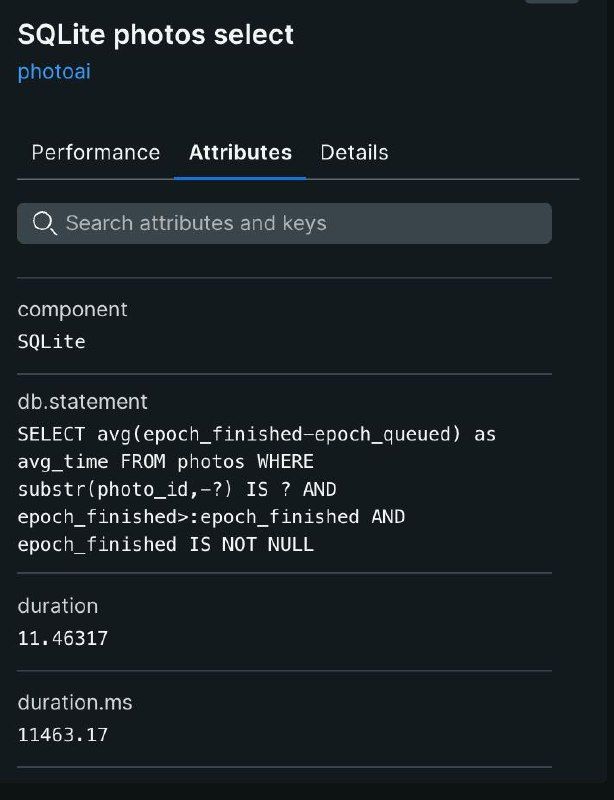Click the SQLite photos select title
The width and height of the screenshot is (614, 800).
(156, 35)
